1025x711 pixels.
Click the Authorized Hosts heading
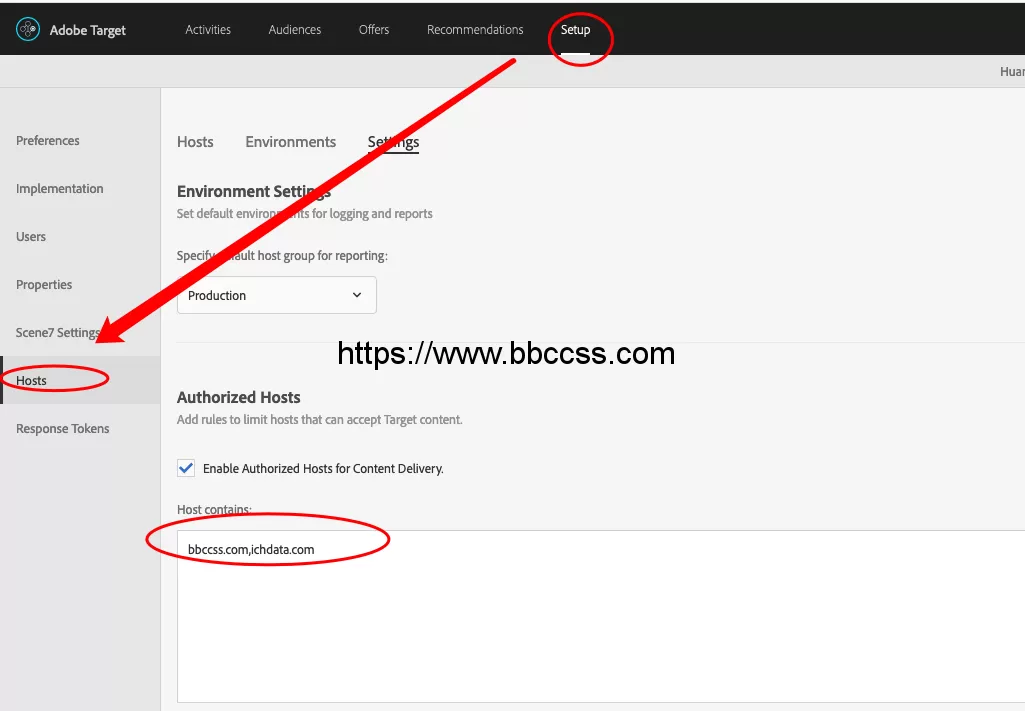click(x=239, y=397)
